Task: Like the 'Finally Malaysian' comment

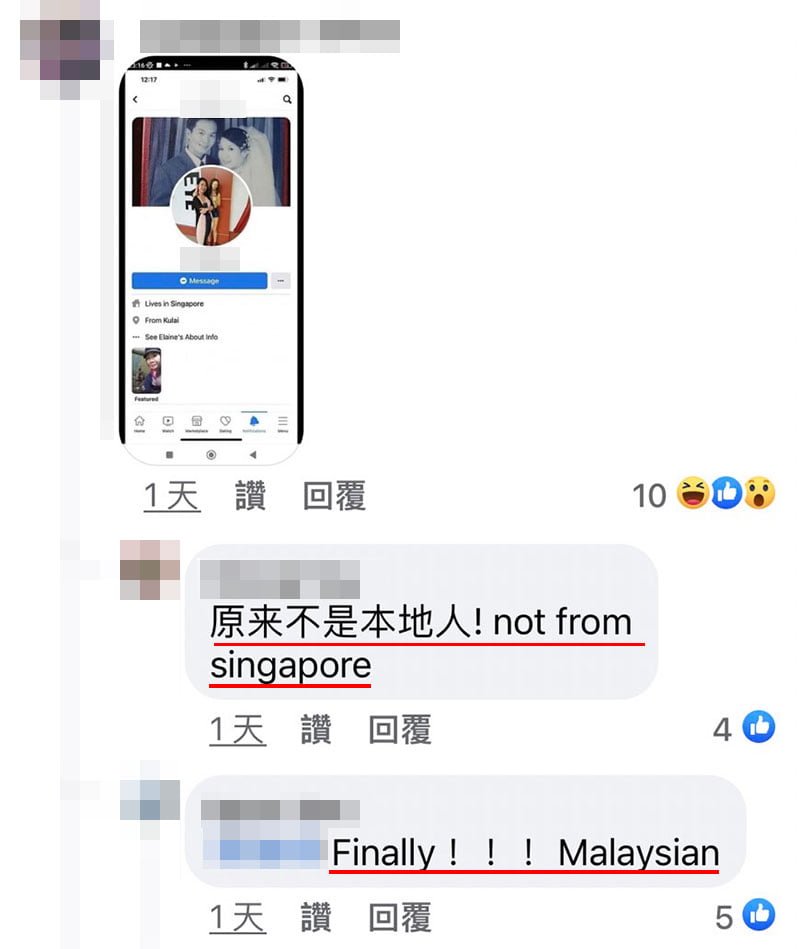Action: [316, 918]
